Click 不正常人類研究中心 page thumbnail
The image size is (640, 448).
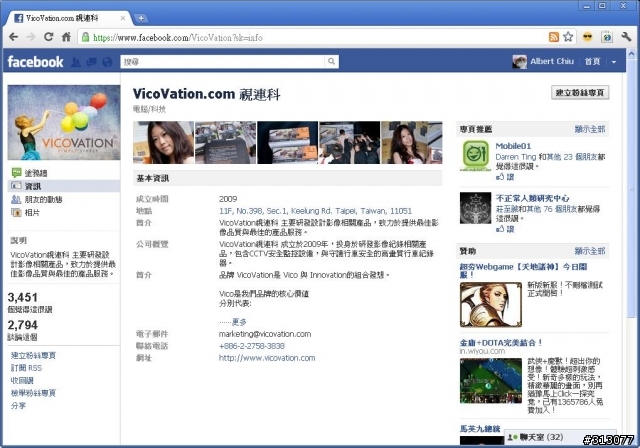pos(476,208)
